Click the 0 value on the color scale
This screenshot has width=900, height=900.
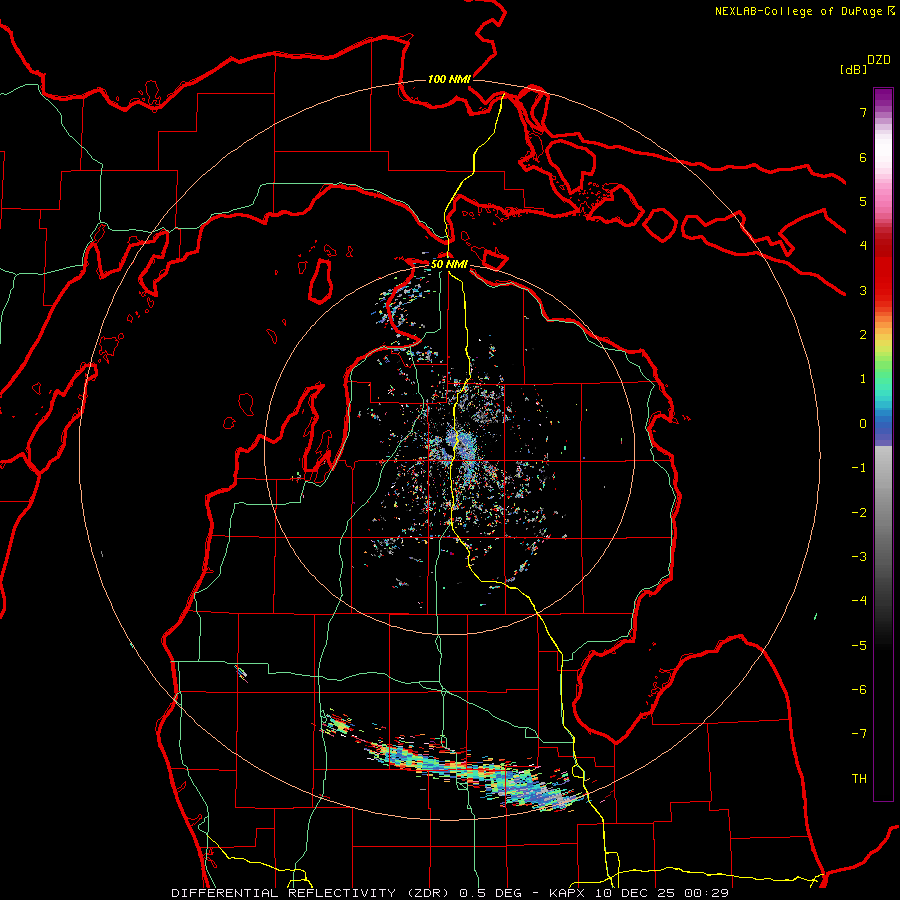[863, 424]
